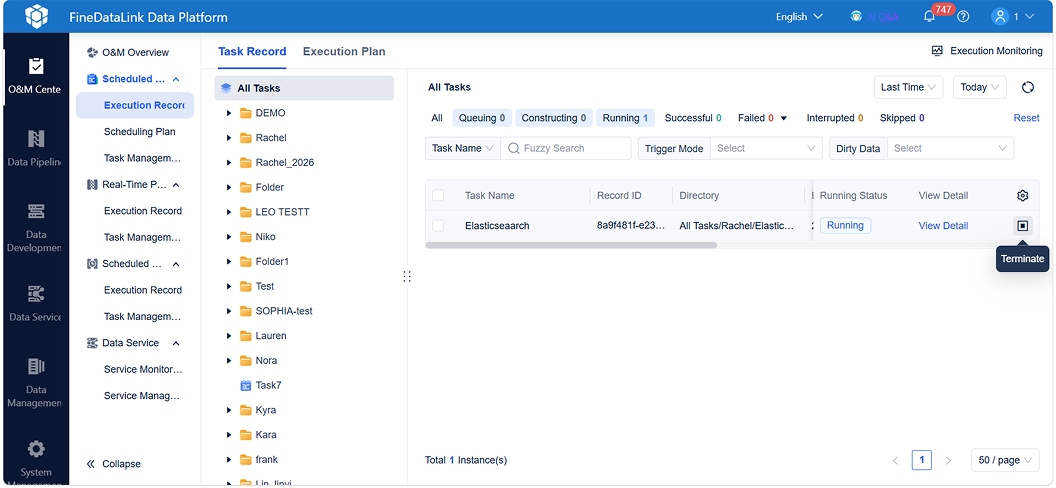Go to the next page arrow
Viewport: 1056px width, 488px height.
point(948,461)
